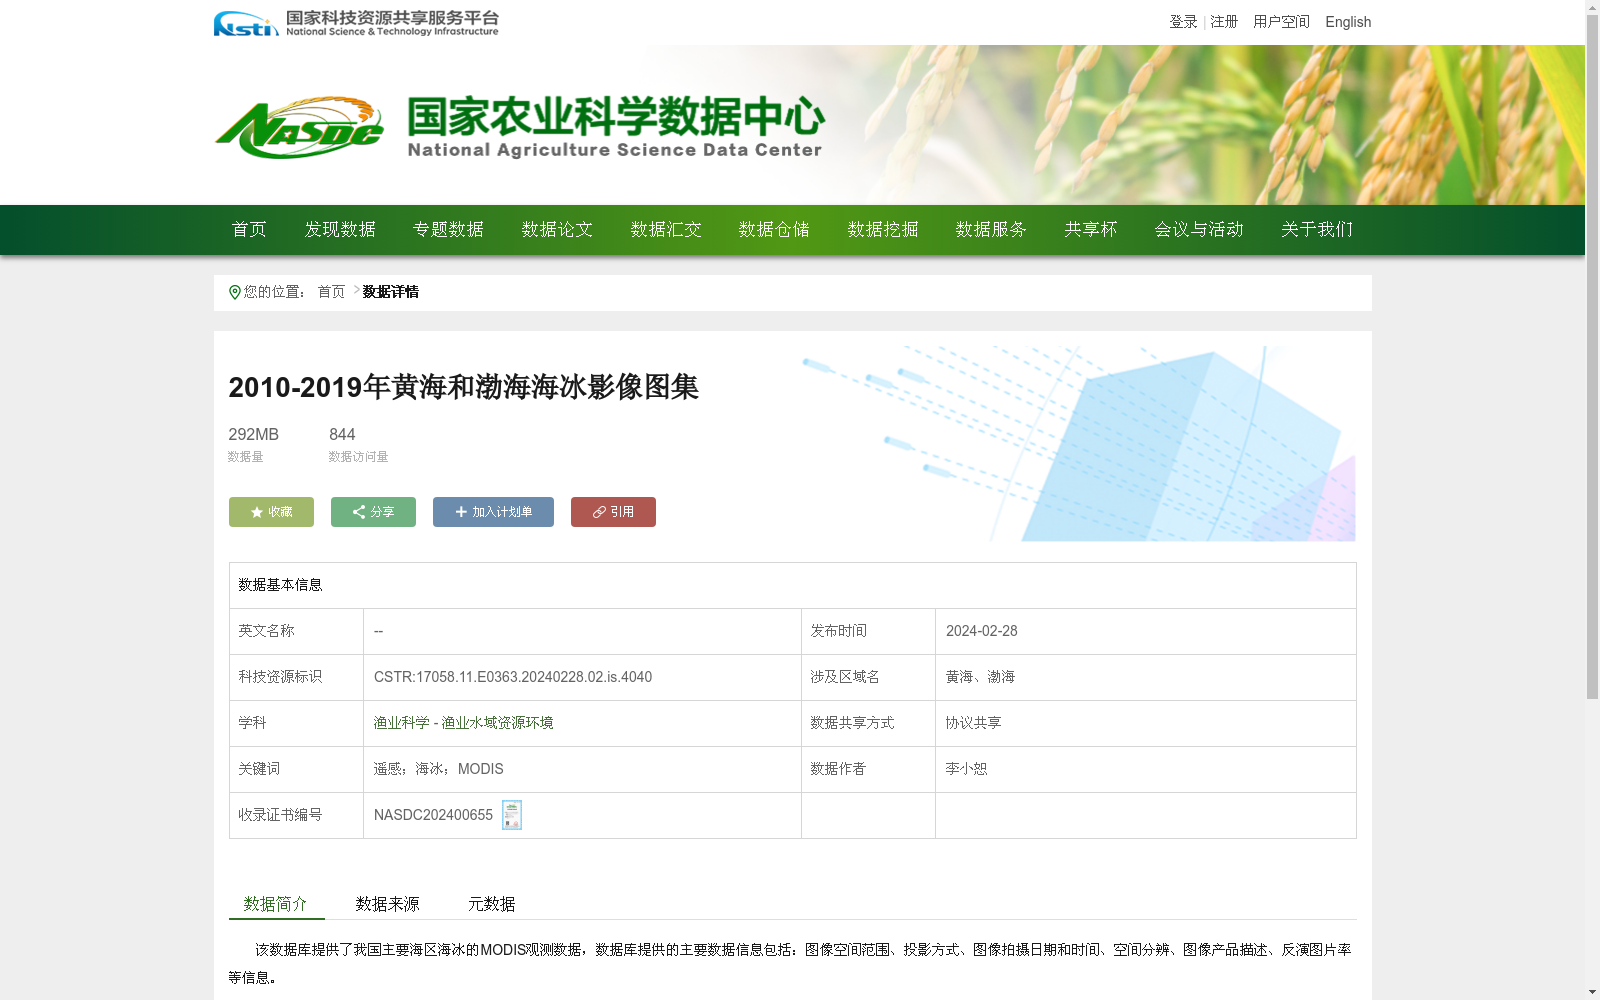The width and height of the screenshot is (1600, 1000).
Task: Click the 数据详情 breadcrumb text
Action: (x=390, y=292)
